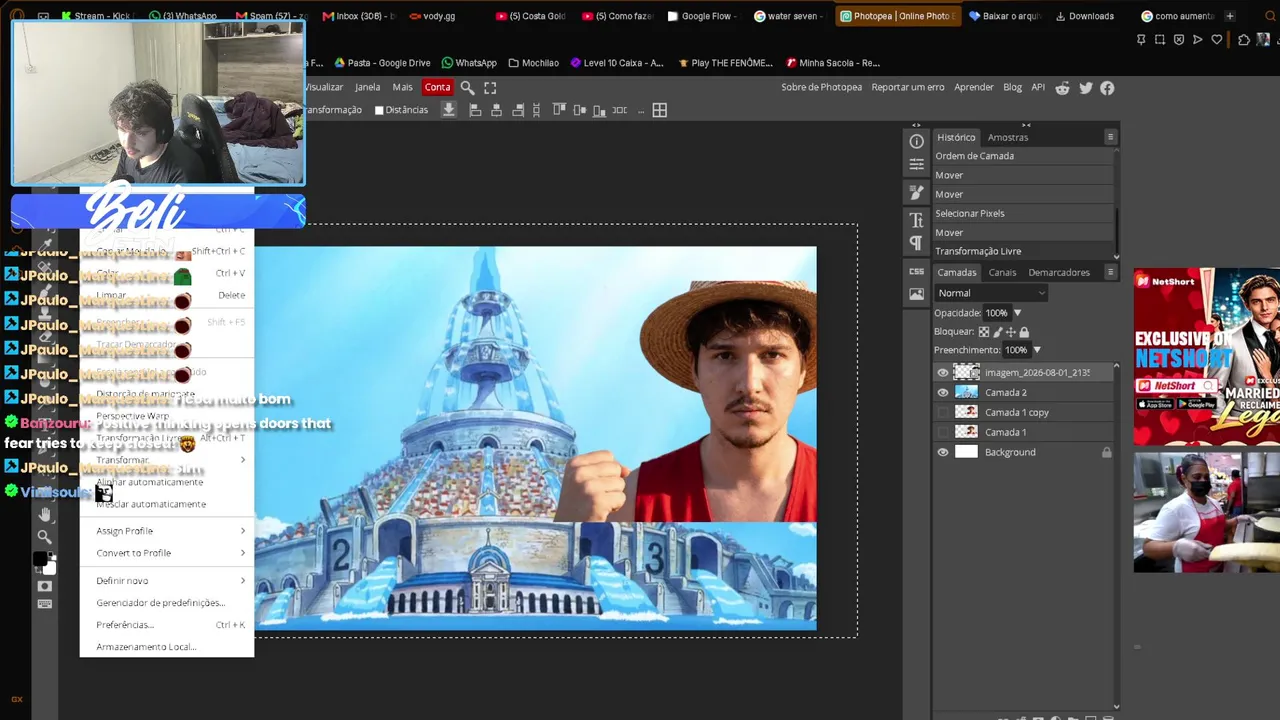The height and width of the screenshot is (720, 1280).
Task: Switch to the Amostras tab
Action: pyautogui.click(x=1007, y=137)
